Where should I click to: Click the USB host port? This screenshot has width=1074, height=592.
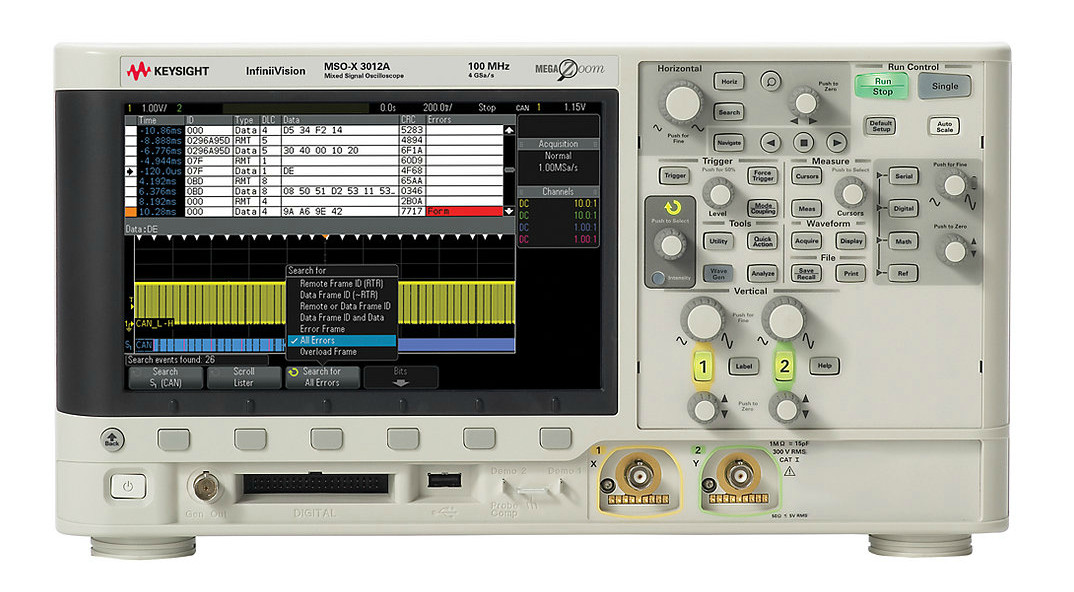point(444,480)
